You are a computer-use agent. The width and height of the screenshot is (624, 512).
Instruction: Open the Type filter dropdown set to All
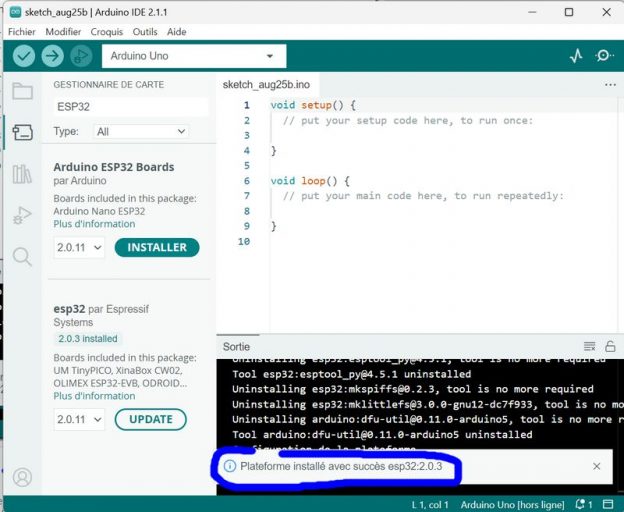pyautogui.click(x=141, y=131)
